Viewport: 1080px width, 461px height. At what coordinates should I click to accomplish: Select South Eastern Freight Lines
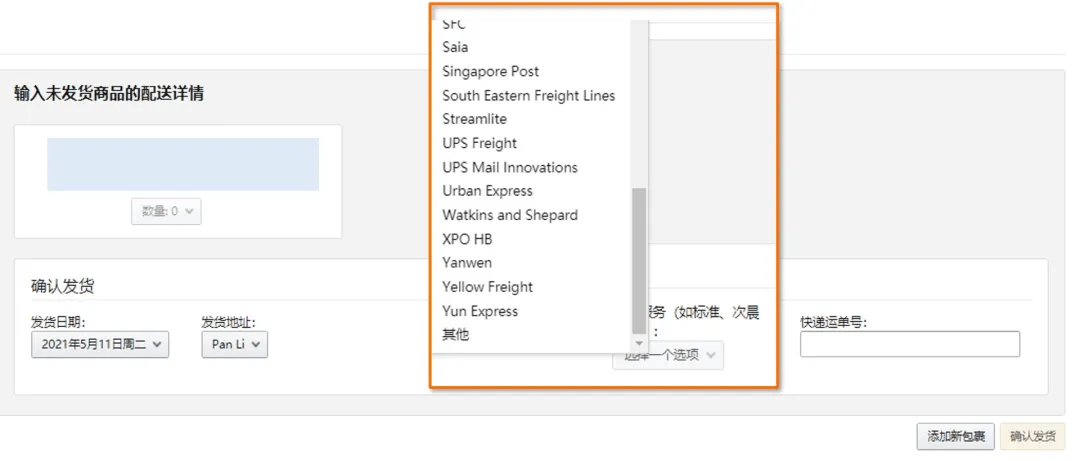[528, 95]
